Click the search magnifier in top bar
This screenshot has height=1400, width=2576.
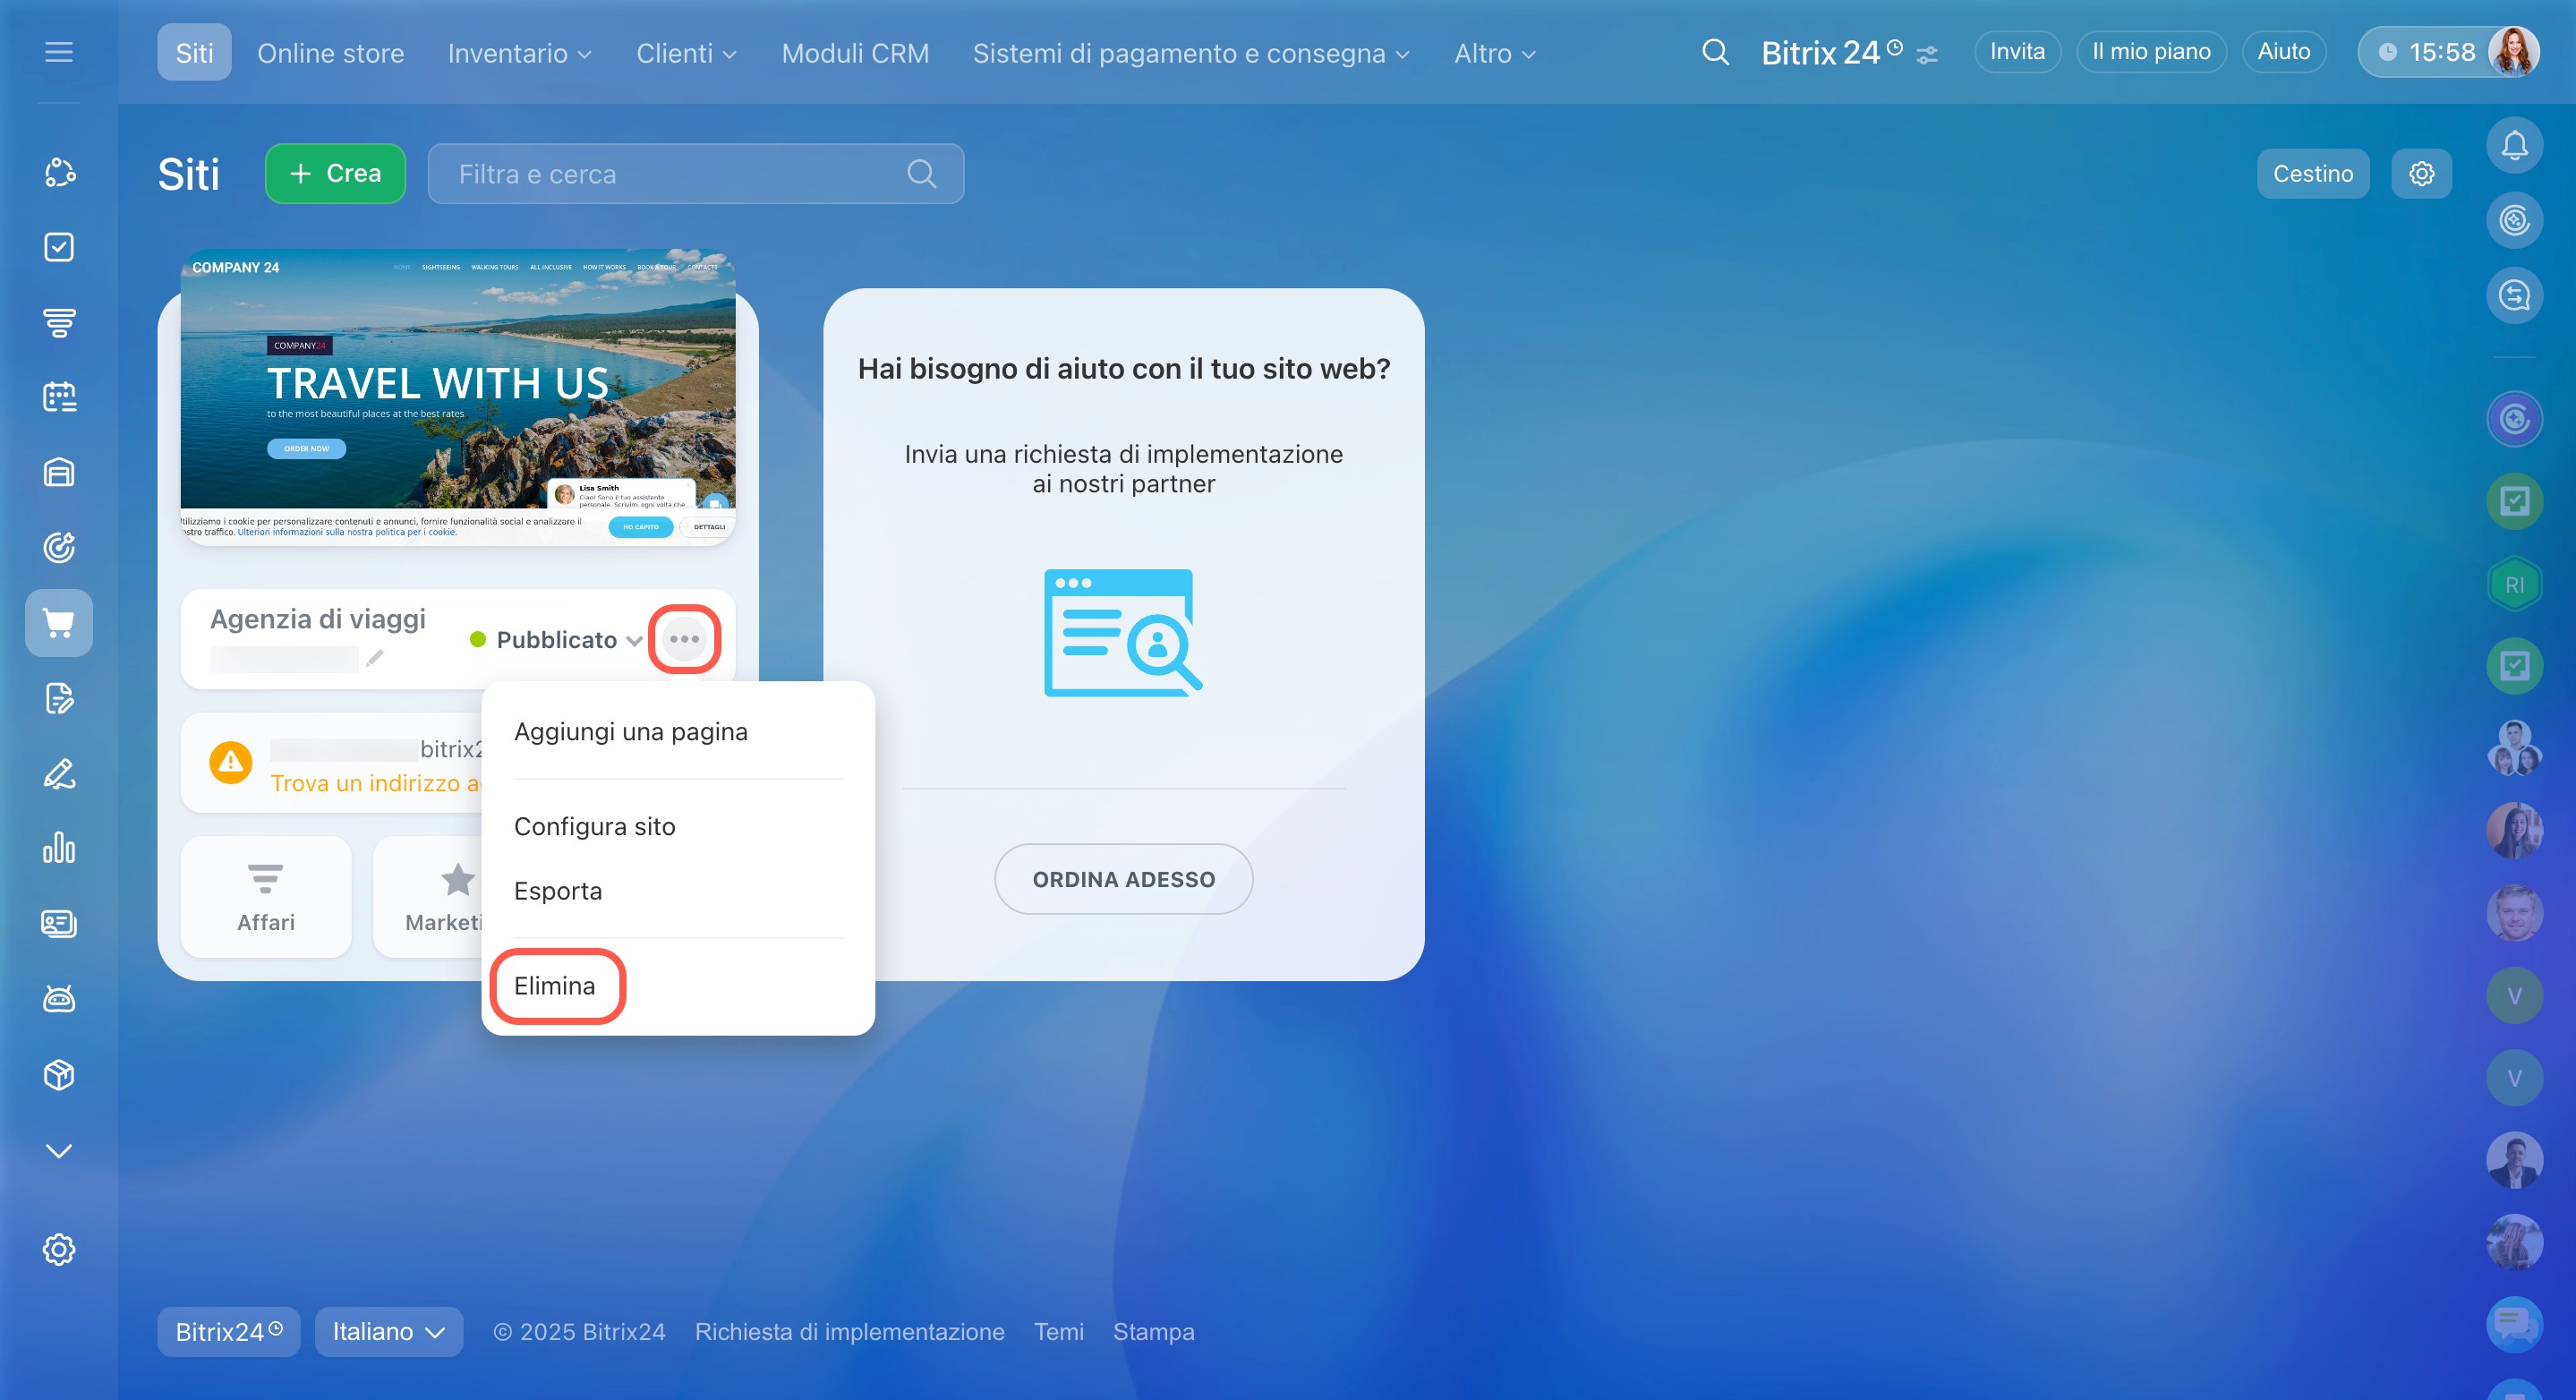[1715, 52]
